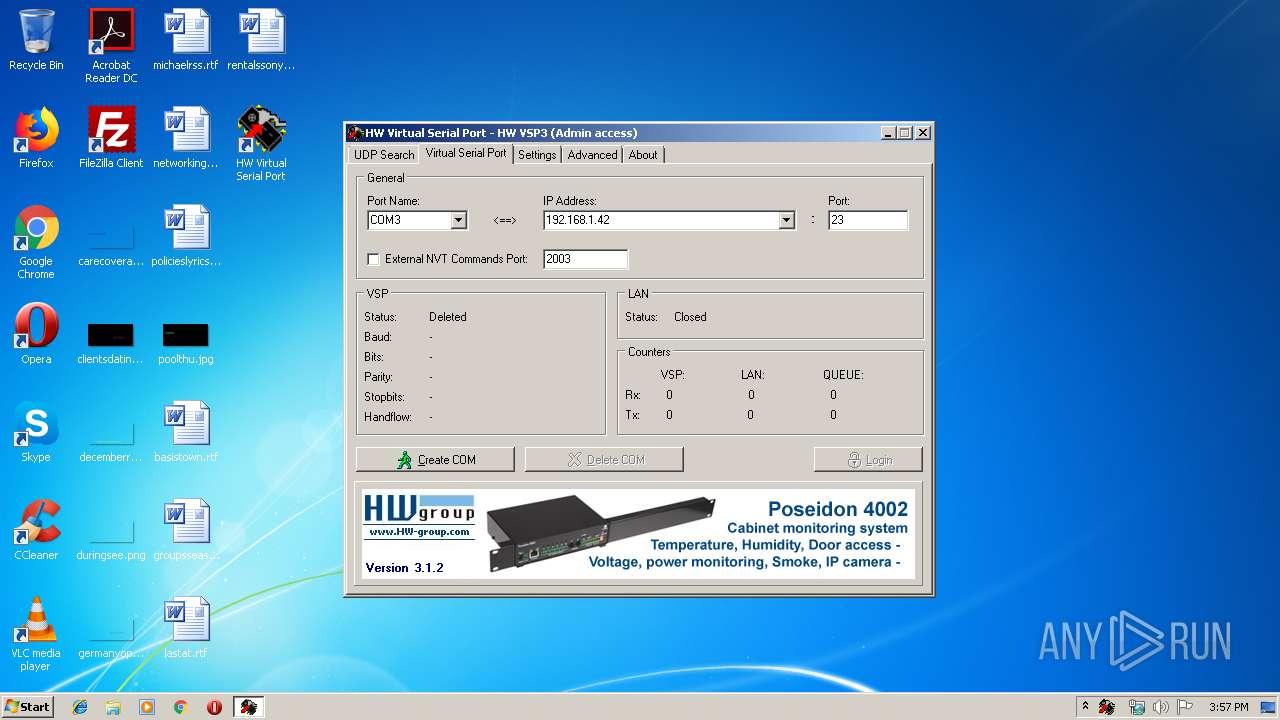This screenshot has width=1280, height=720.
Task: Open the networking document icon
Action: (x=186, y=138)
